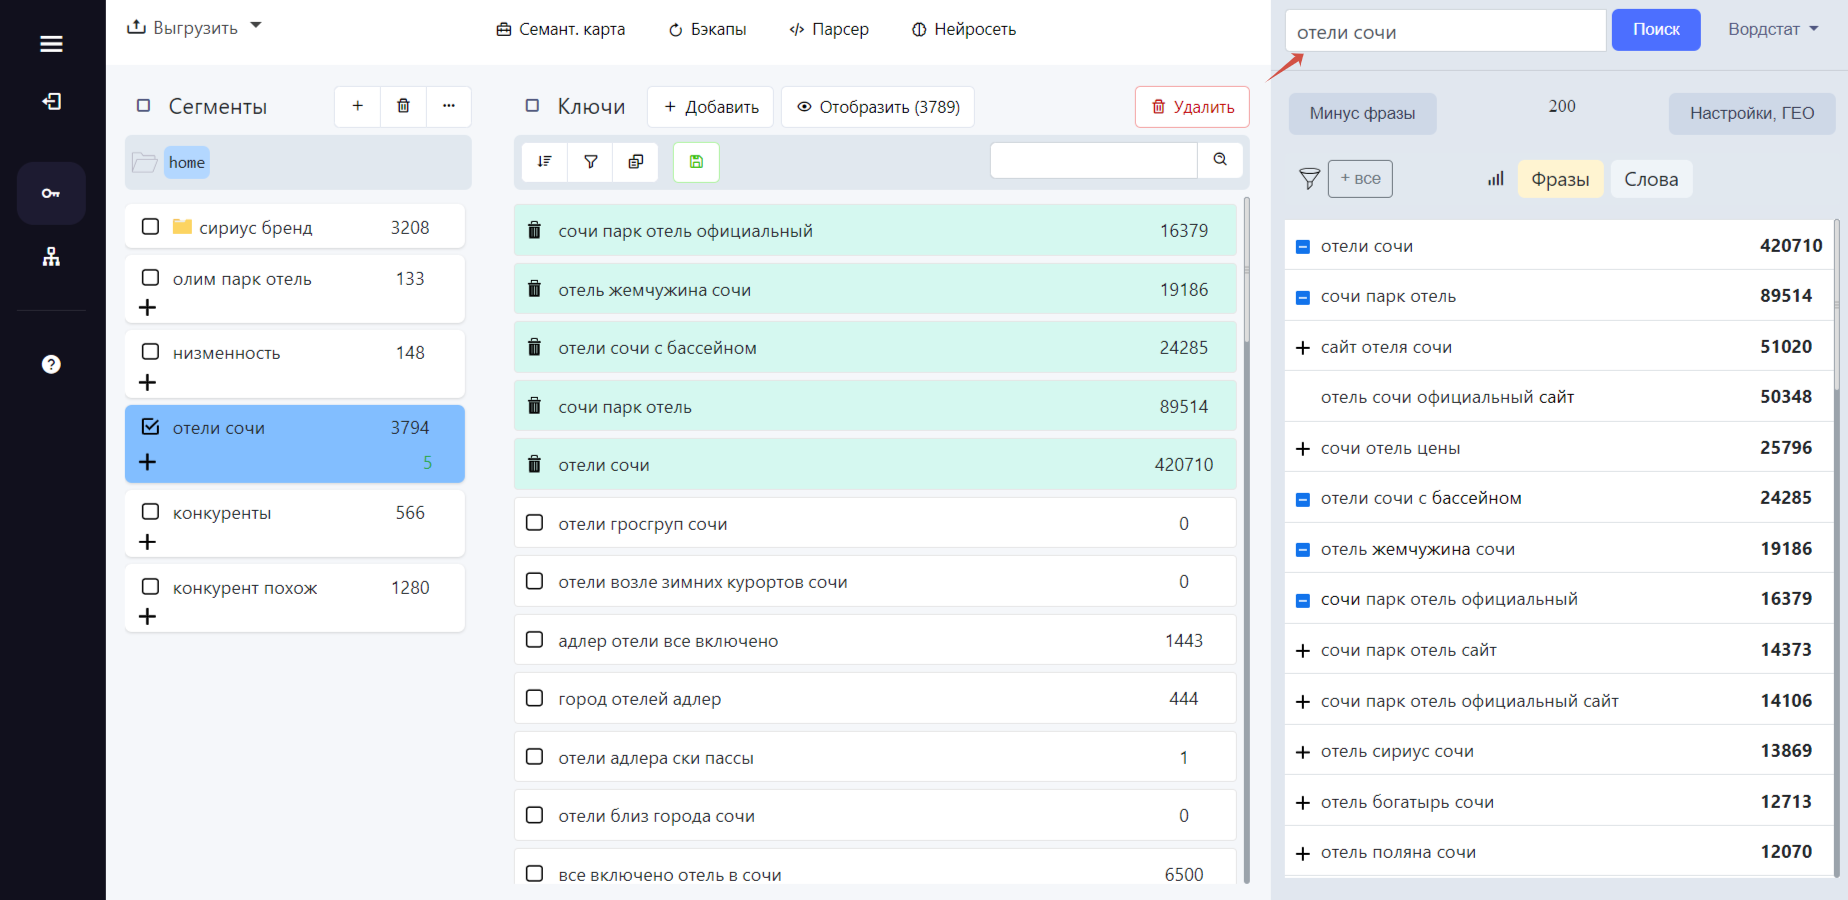Open the Минус фразы button

pos(1362,113)
